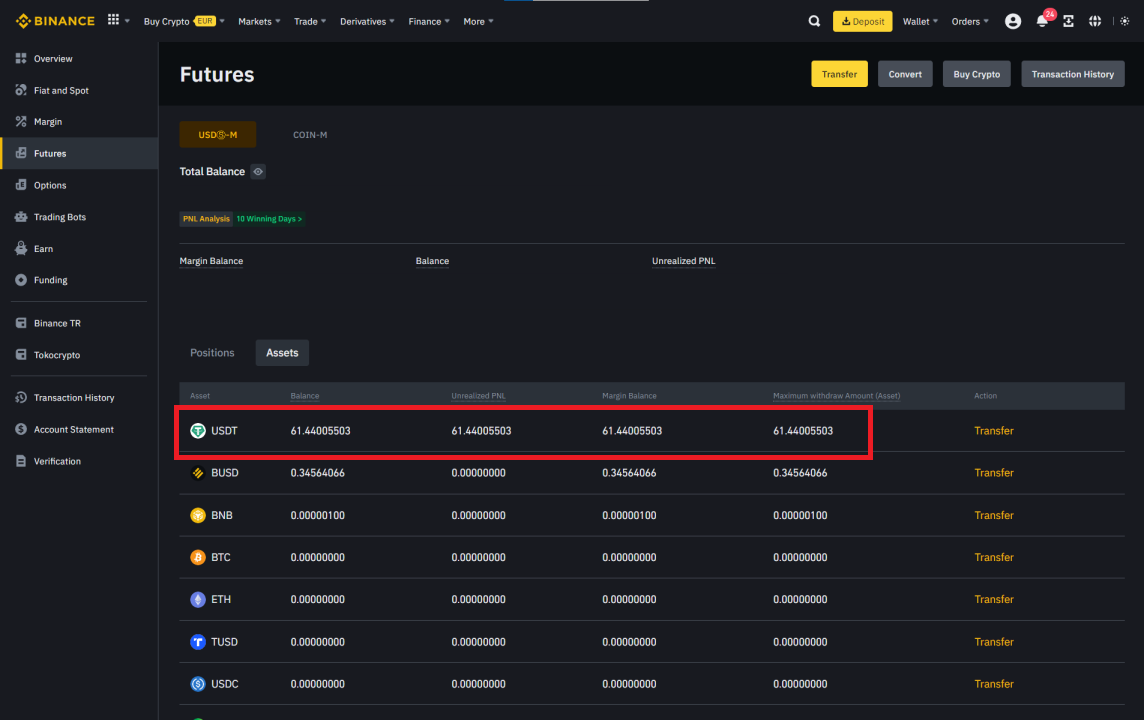Click the Overview sidebar icon
The height and width of the screenshot is (720, 1144).
tap(21, 58)
